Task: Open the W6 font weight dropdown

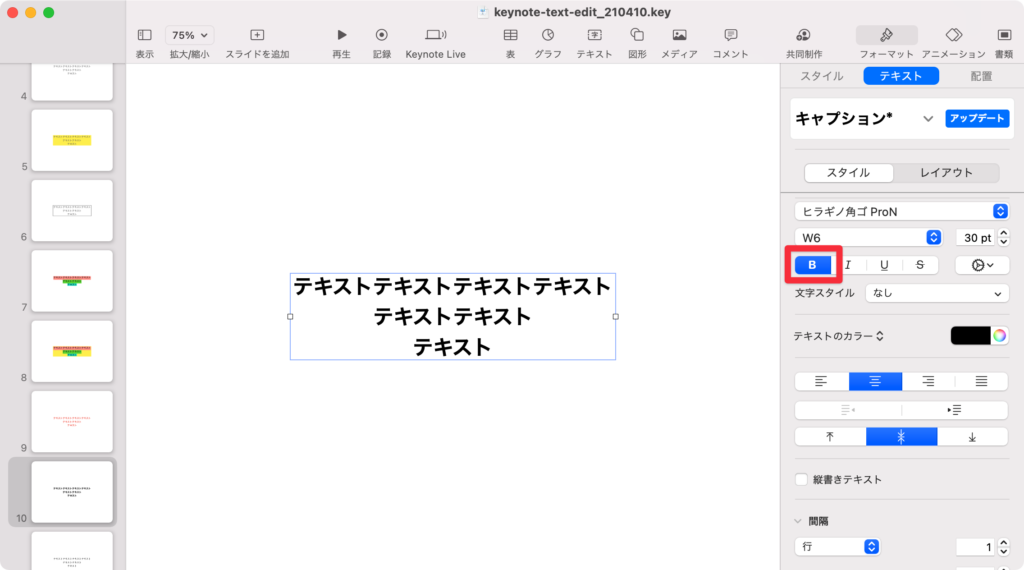Action: pyautogui.click(x=868, y=237)
